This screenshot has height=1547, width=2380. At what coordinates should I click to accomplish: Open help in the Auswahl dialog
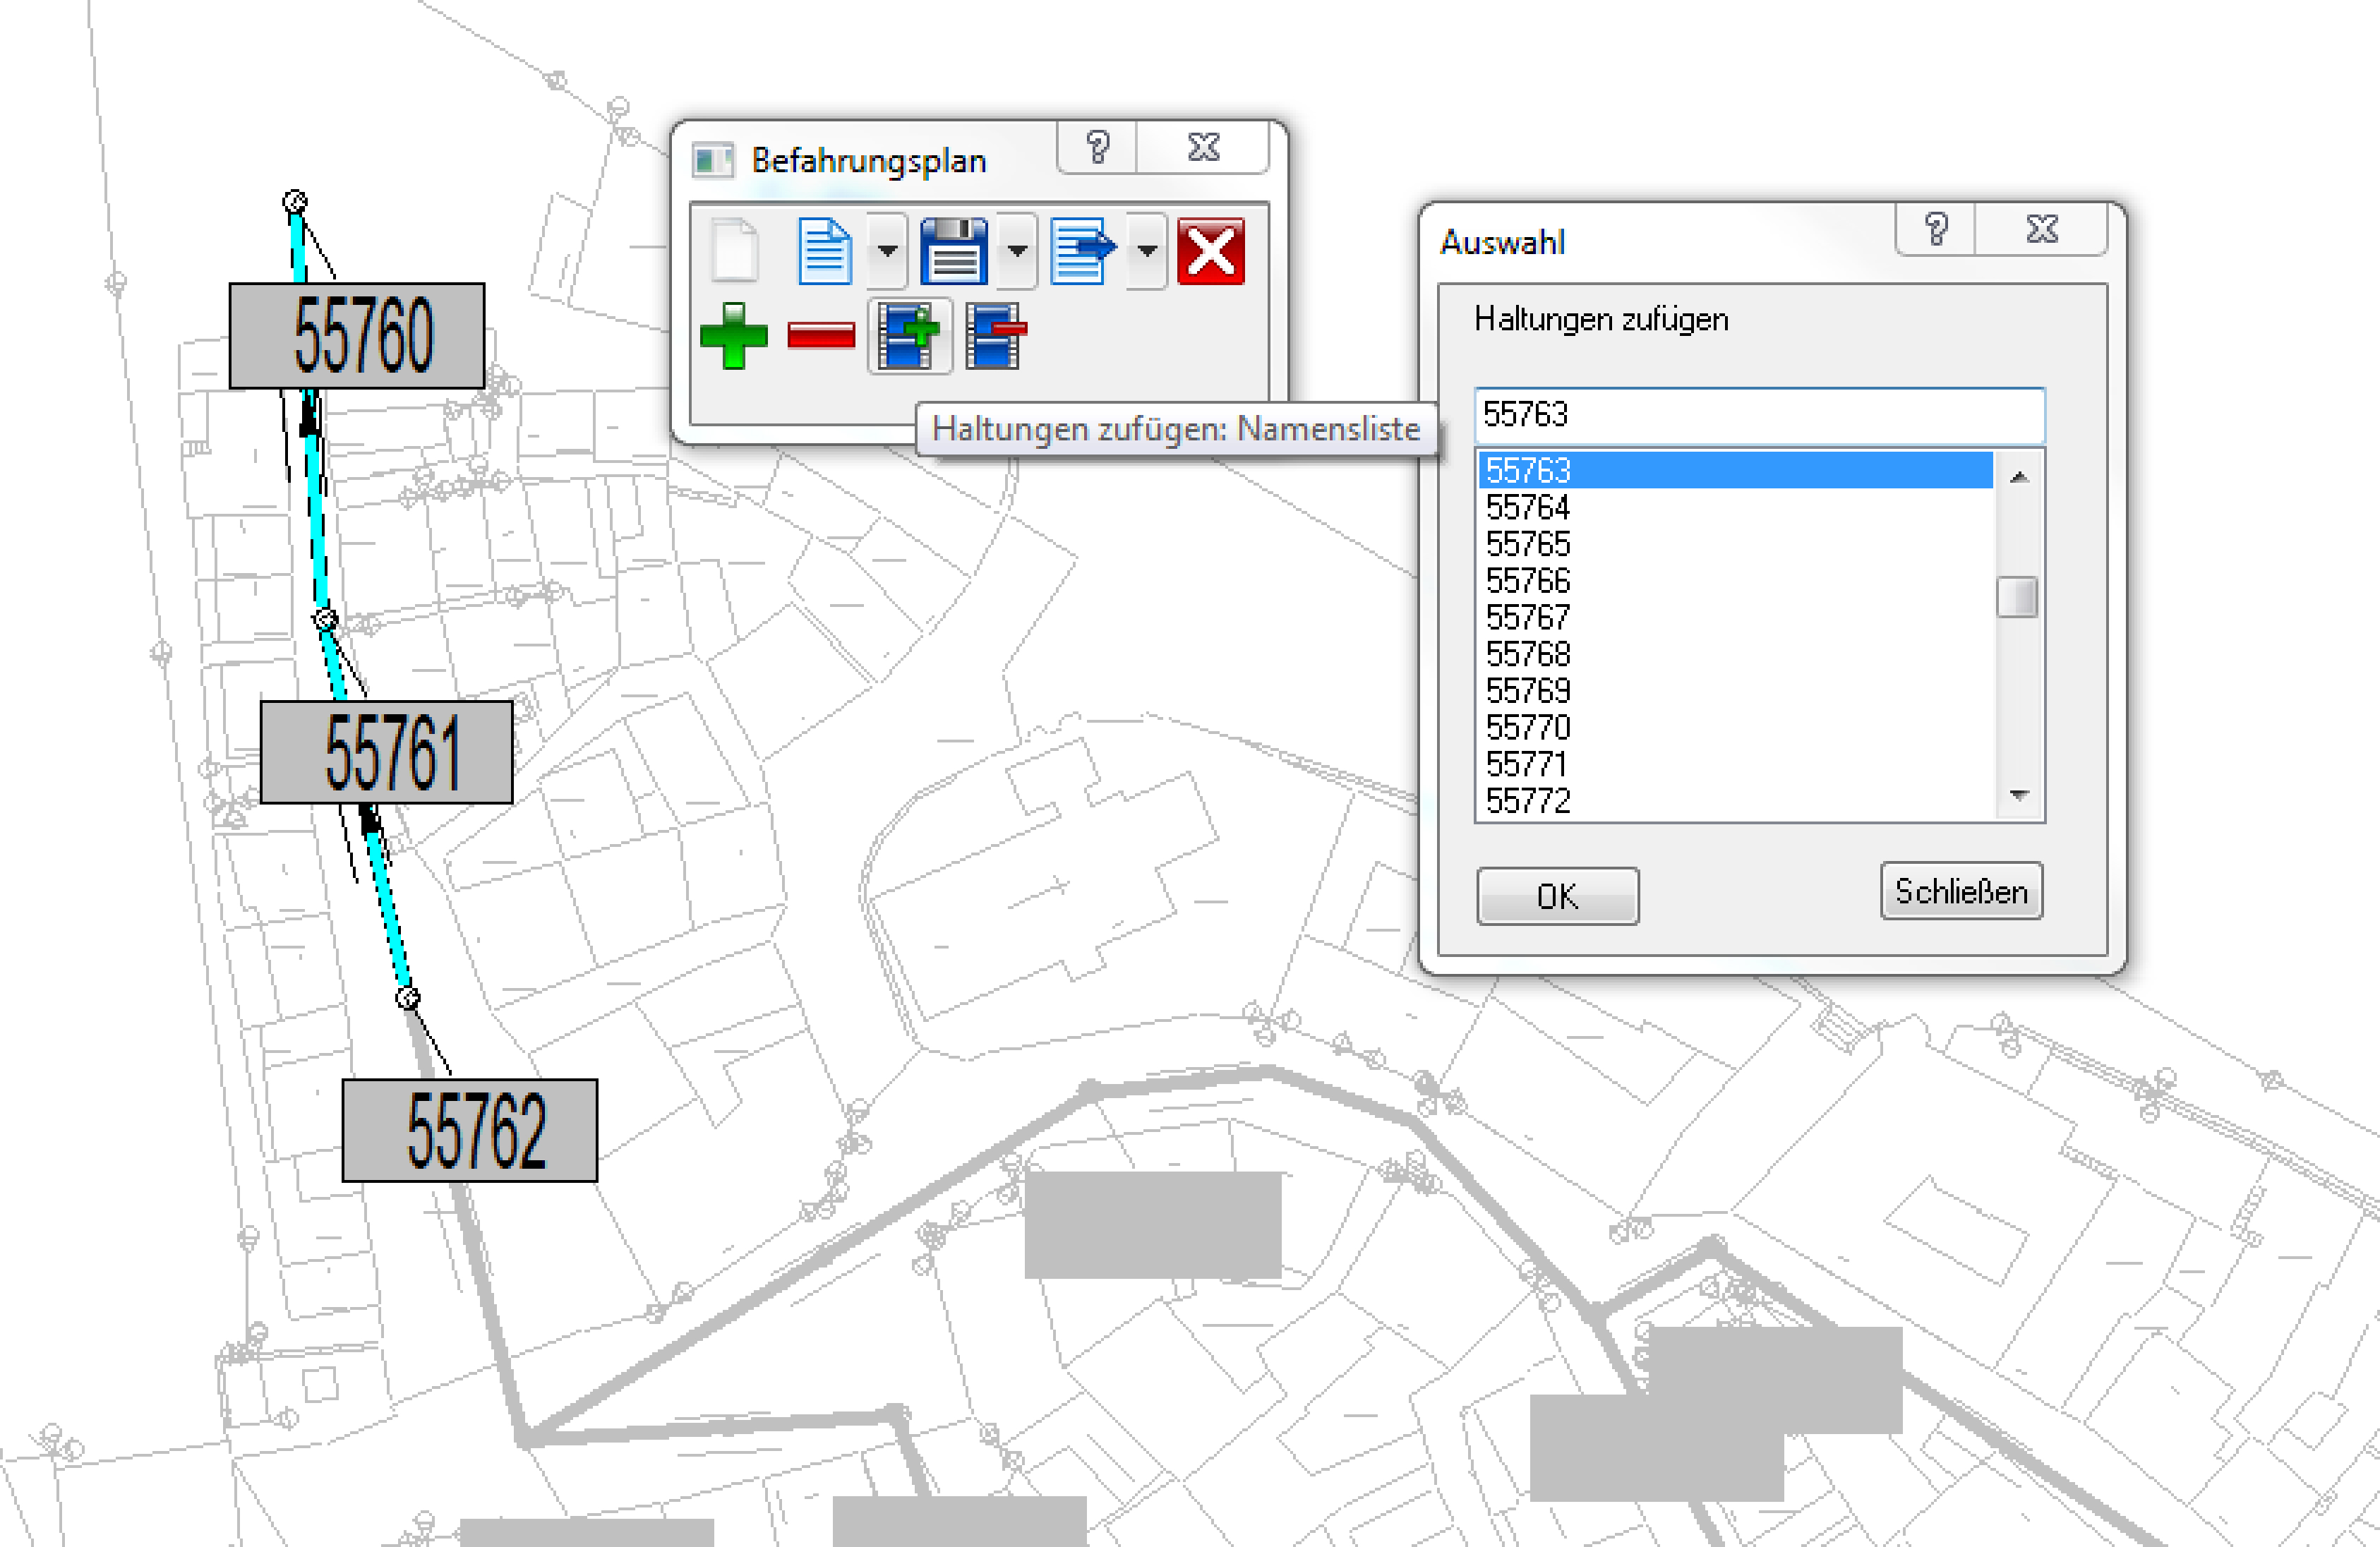click(1936, 229)
